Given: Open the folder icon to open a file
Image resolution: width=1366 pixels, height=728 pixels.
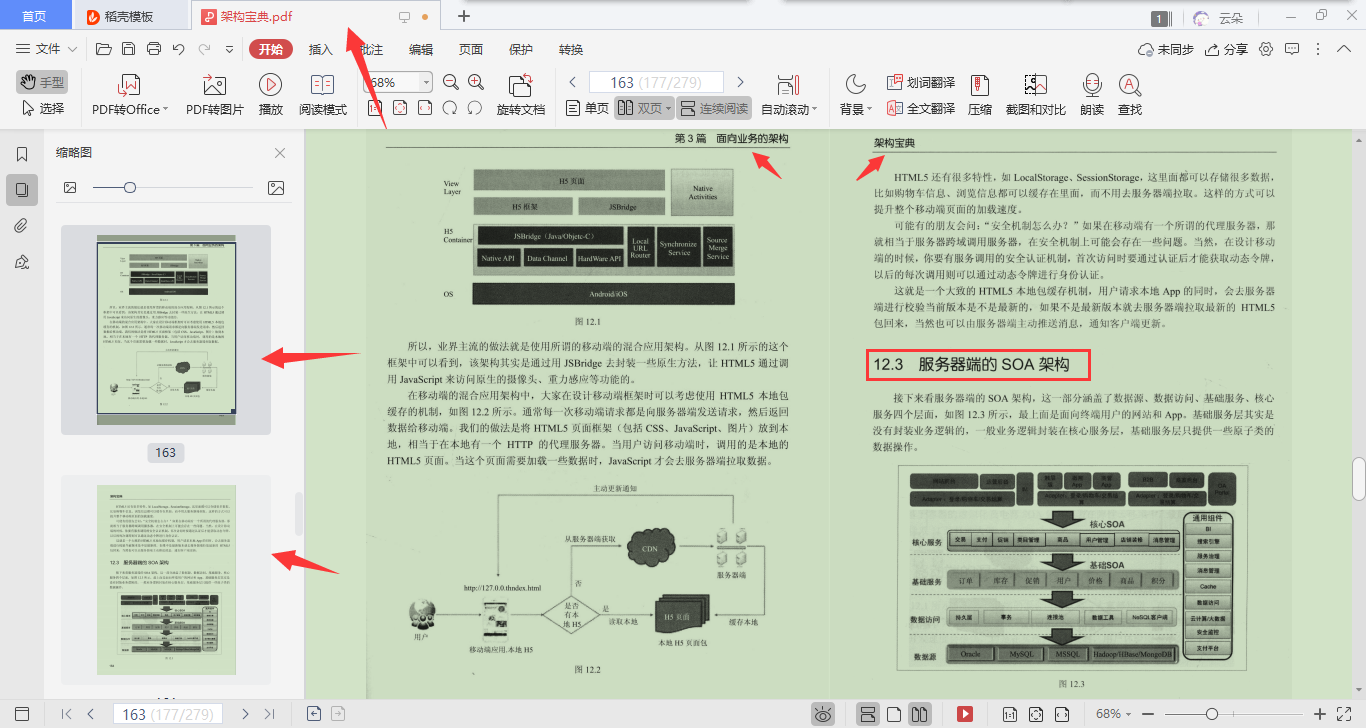Looking at the screenshot, I should coord(103,49).
